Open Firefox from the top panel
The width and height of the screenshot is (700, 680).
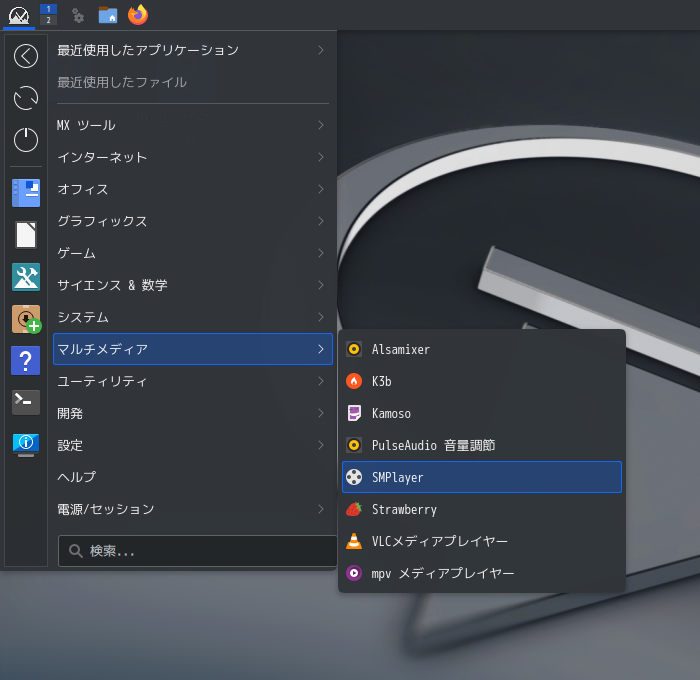click(138, 15)
